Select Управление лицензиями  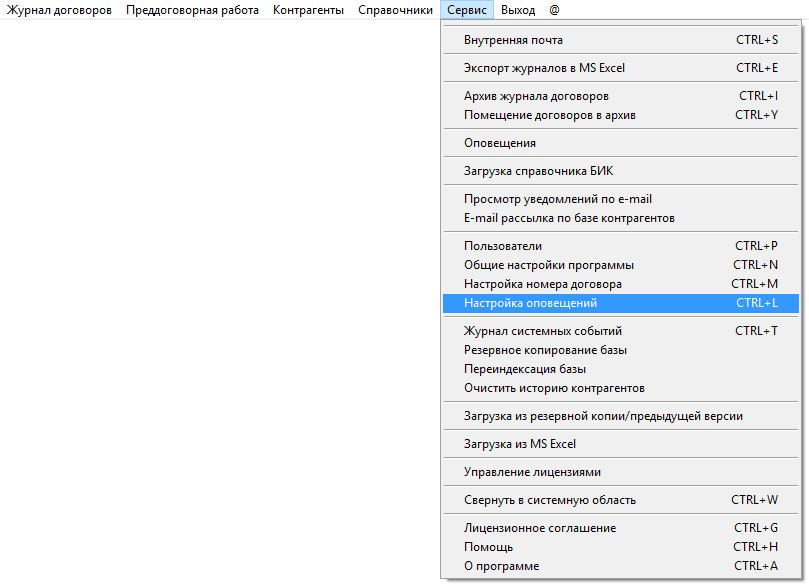(x=532, y=472)
